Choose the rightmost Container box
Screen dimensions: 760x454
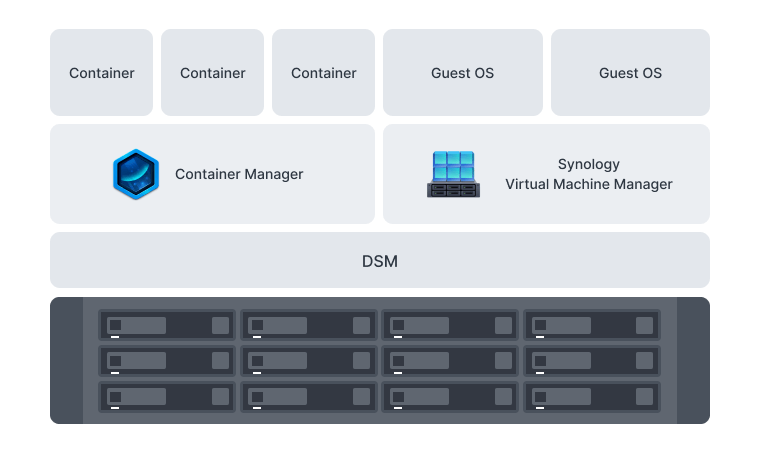click(324, 73)
